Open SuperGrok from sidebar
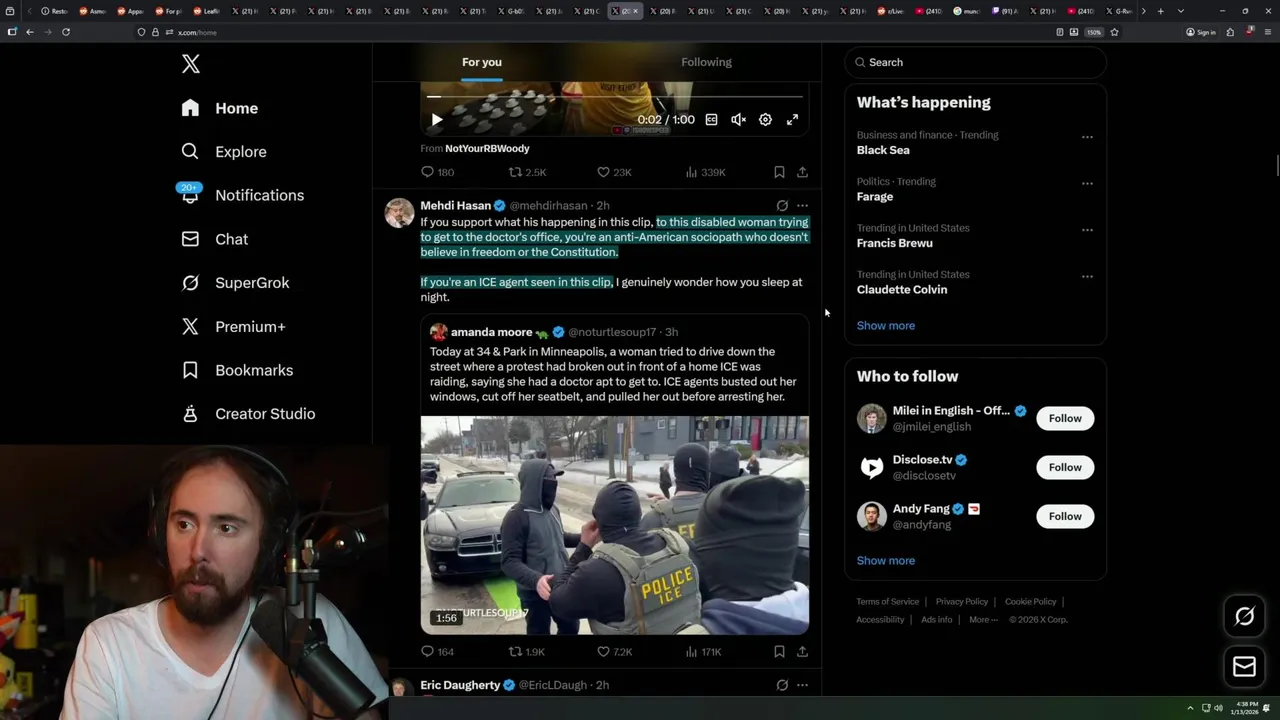The image size is (1280, 720). pos(235,283)
